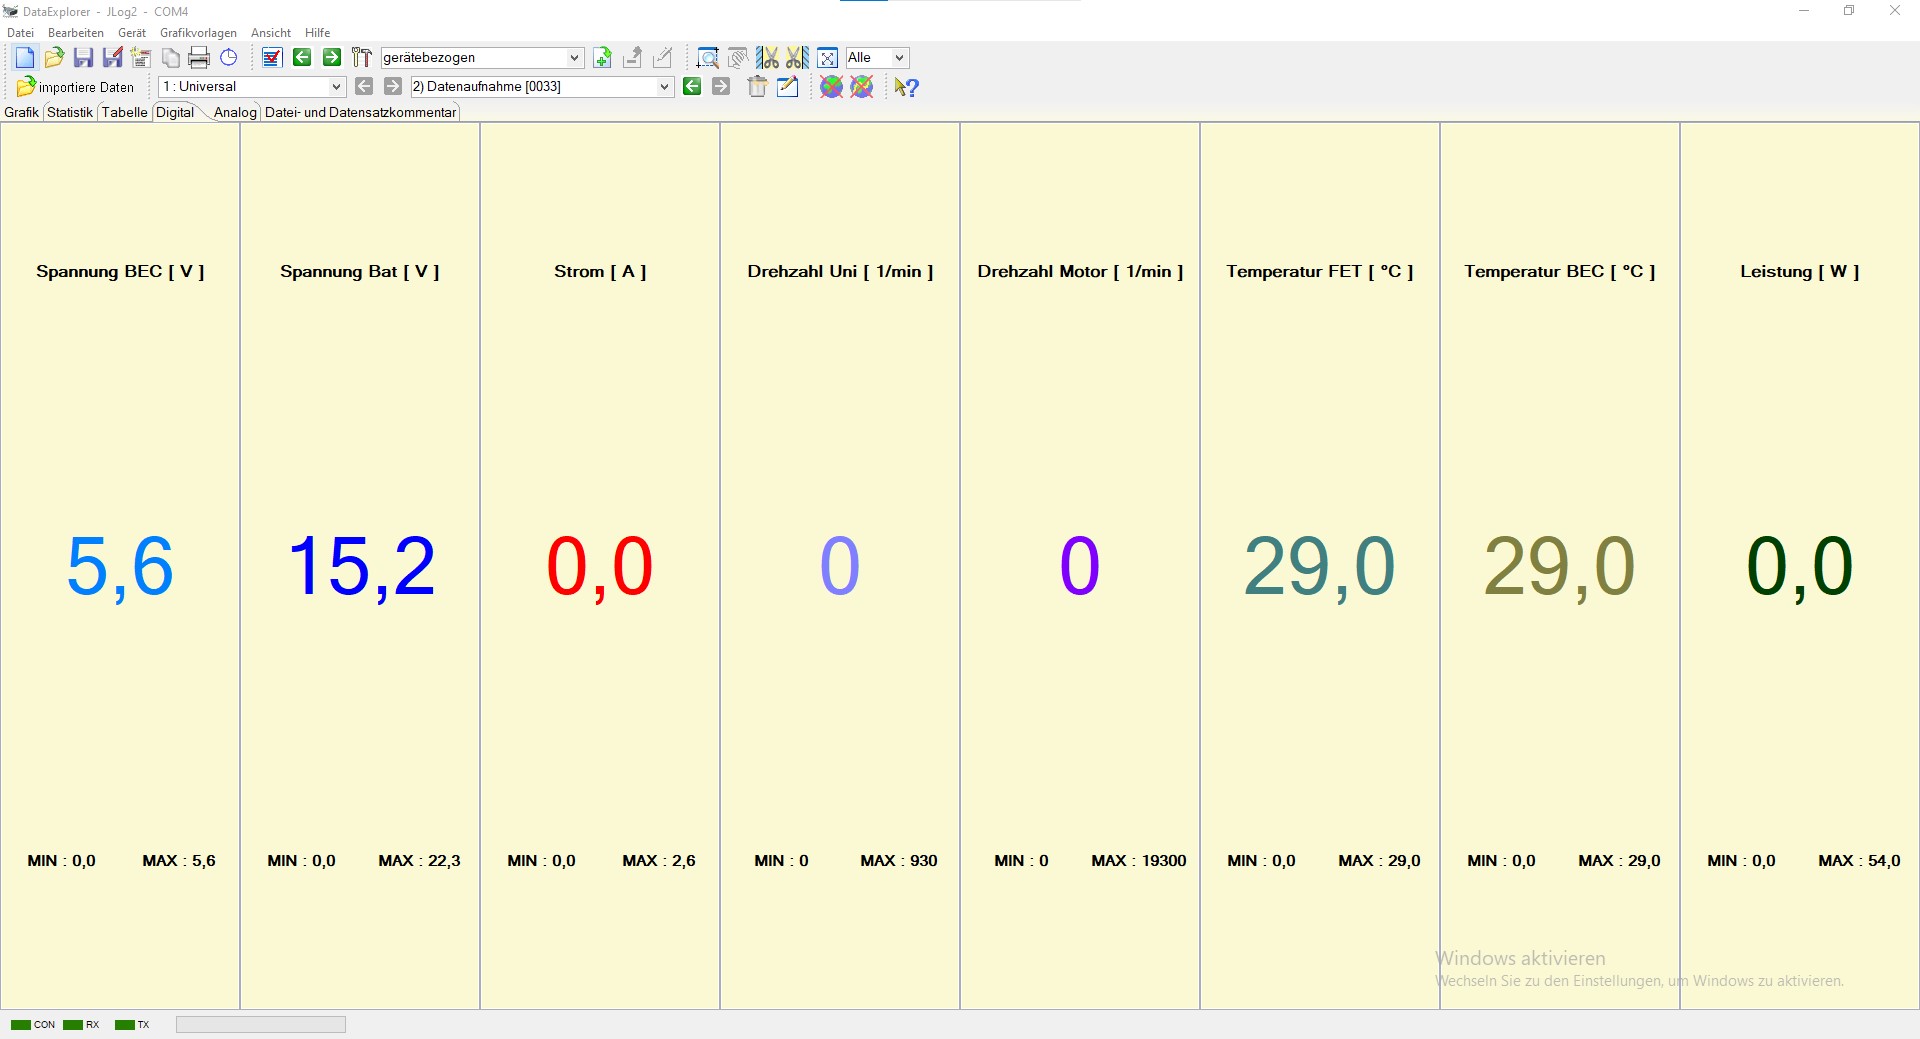
Task: Click the progress bar in status bar
Action: [x=260, y=1024]
